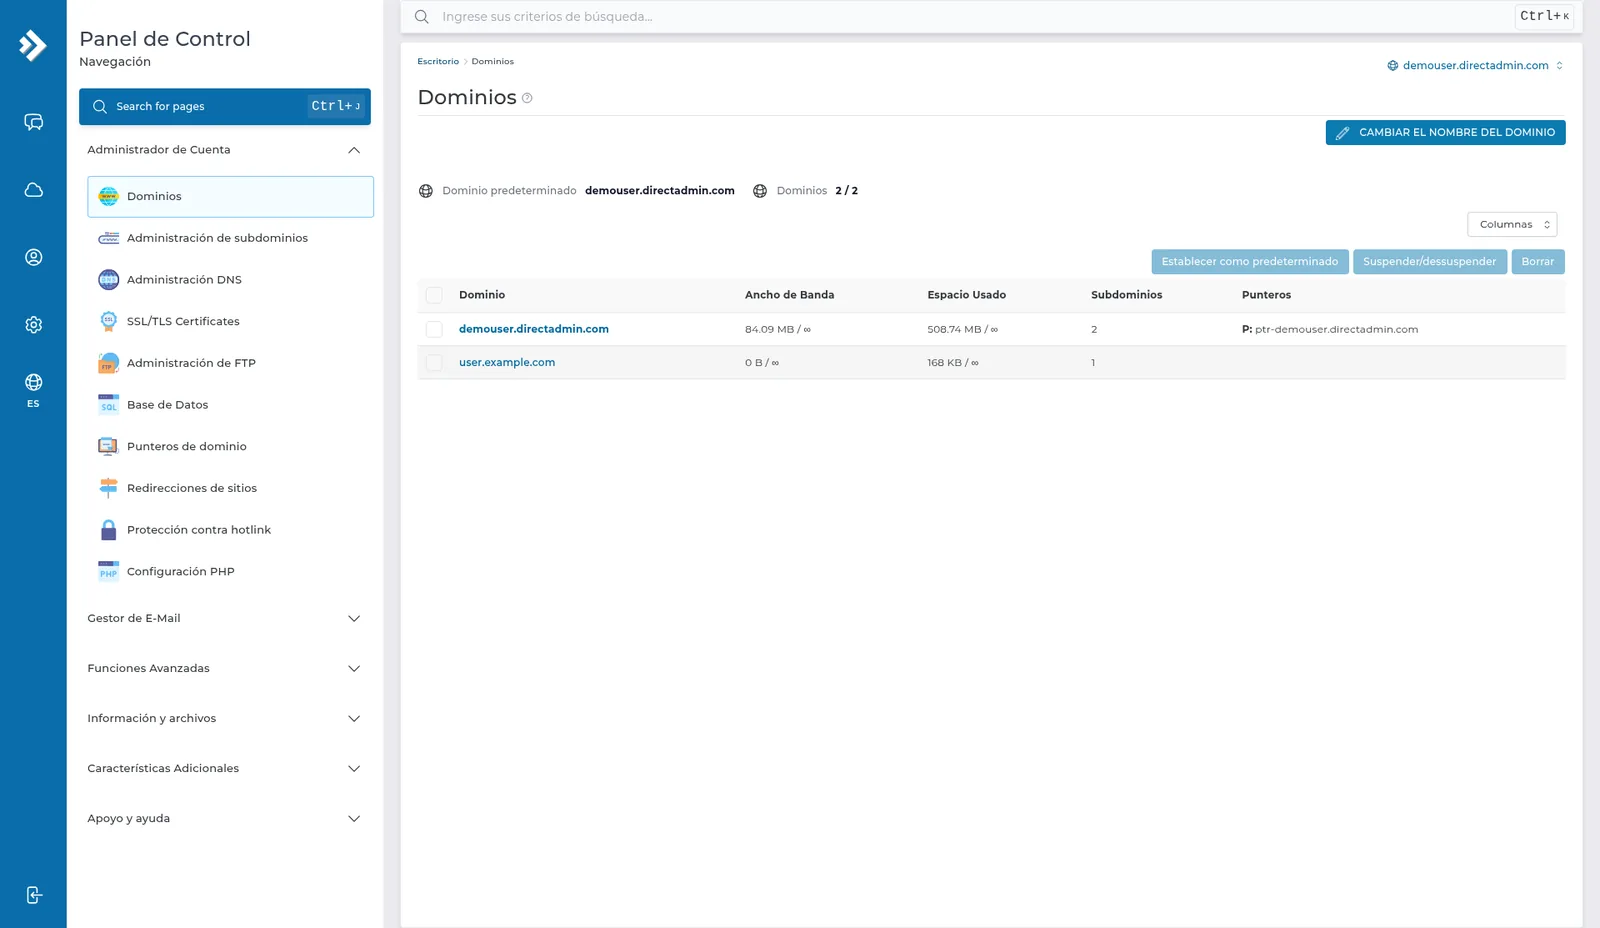
Task: Click the Cambiar el nombre del dominio button
Action: click(x=1445, y=132)
